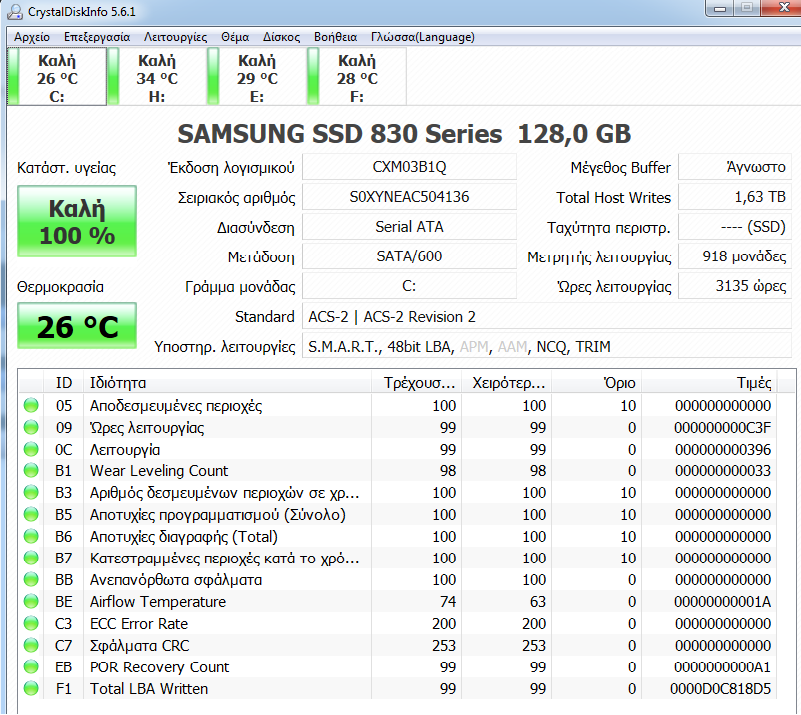This screenshot has height=715, width=801.
Task: Click the green 26 °C temperature button
Action: pos(77,326)
